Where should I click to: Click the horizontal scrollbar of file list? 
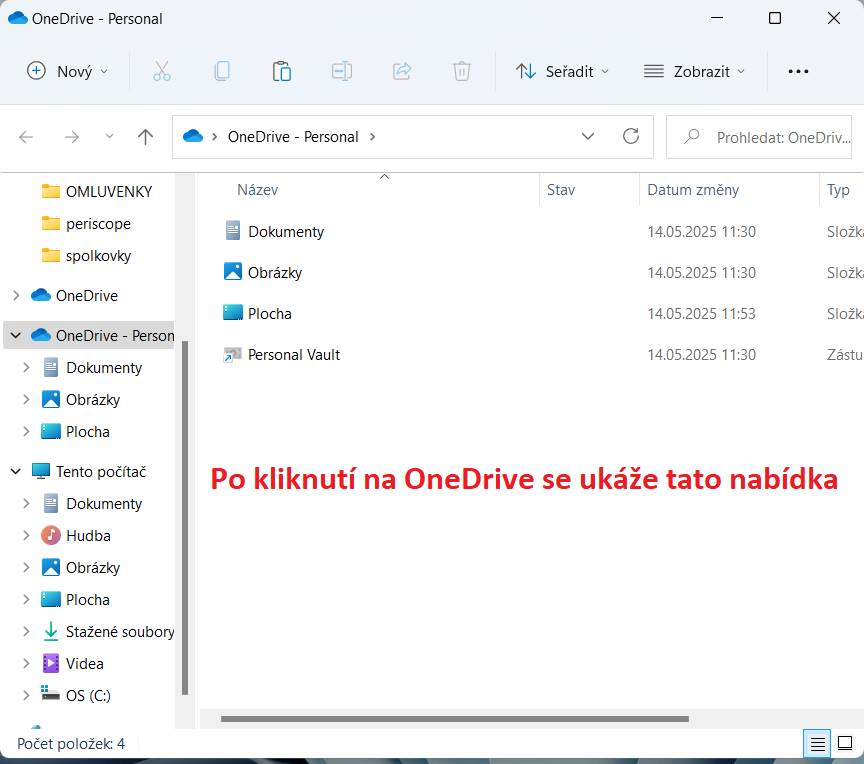(x=455, y=719)
